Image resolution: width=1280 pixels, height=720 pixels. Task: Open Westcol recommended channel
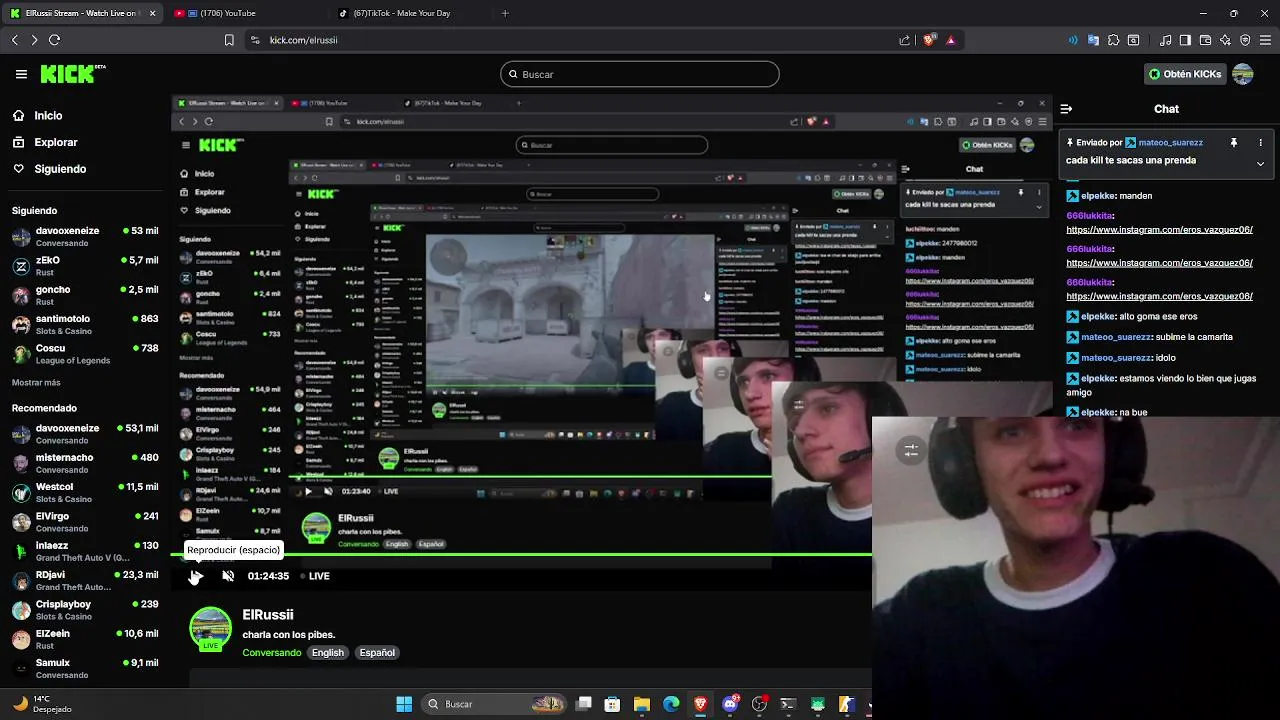point(85,492)
